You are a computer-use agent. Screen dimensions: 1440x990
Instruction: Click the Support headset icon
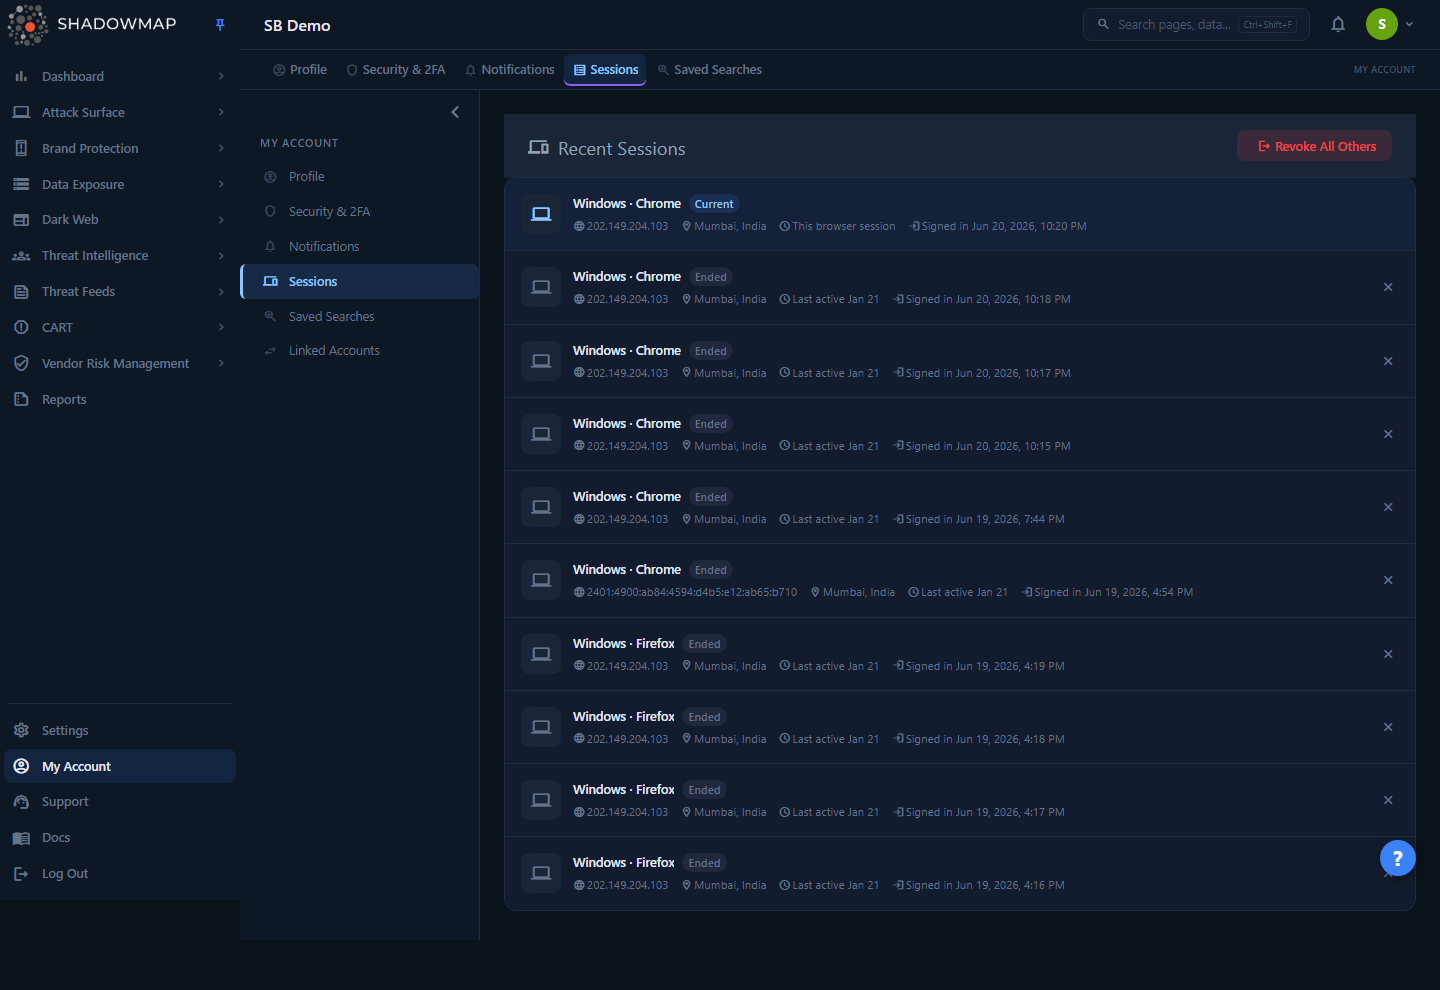pos(21,802)
